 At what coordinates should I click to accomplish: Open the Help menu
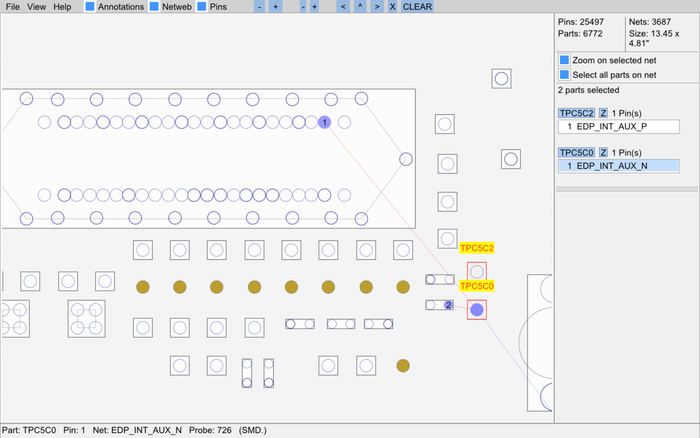62,7
